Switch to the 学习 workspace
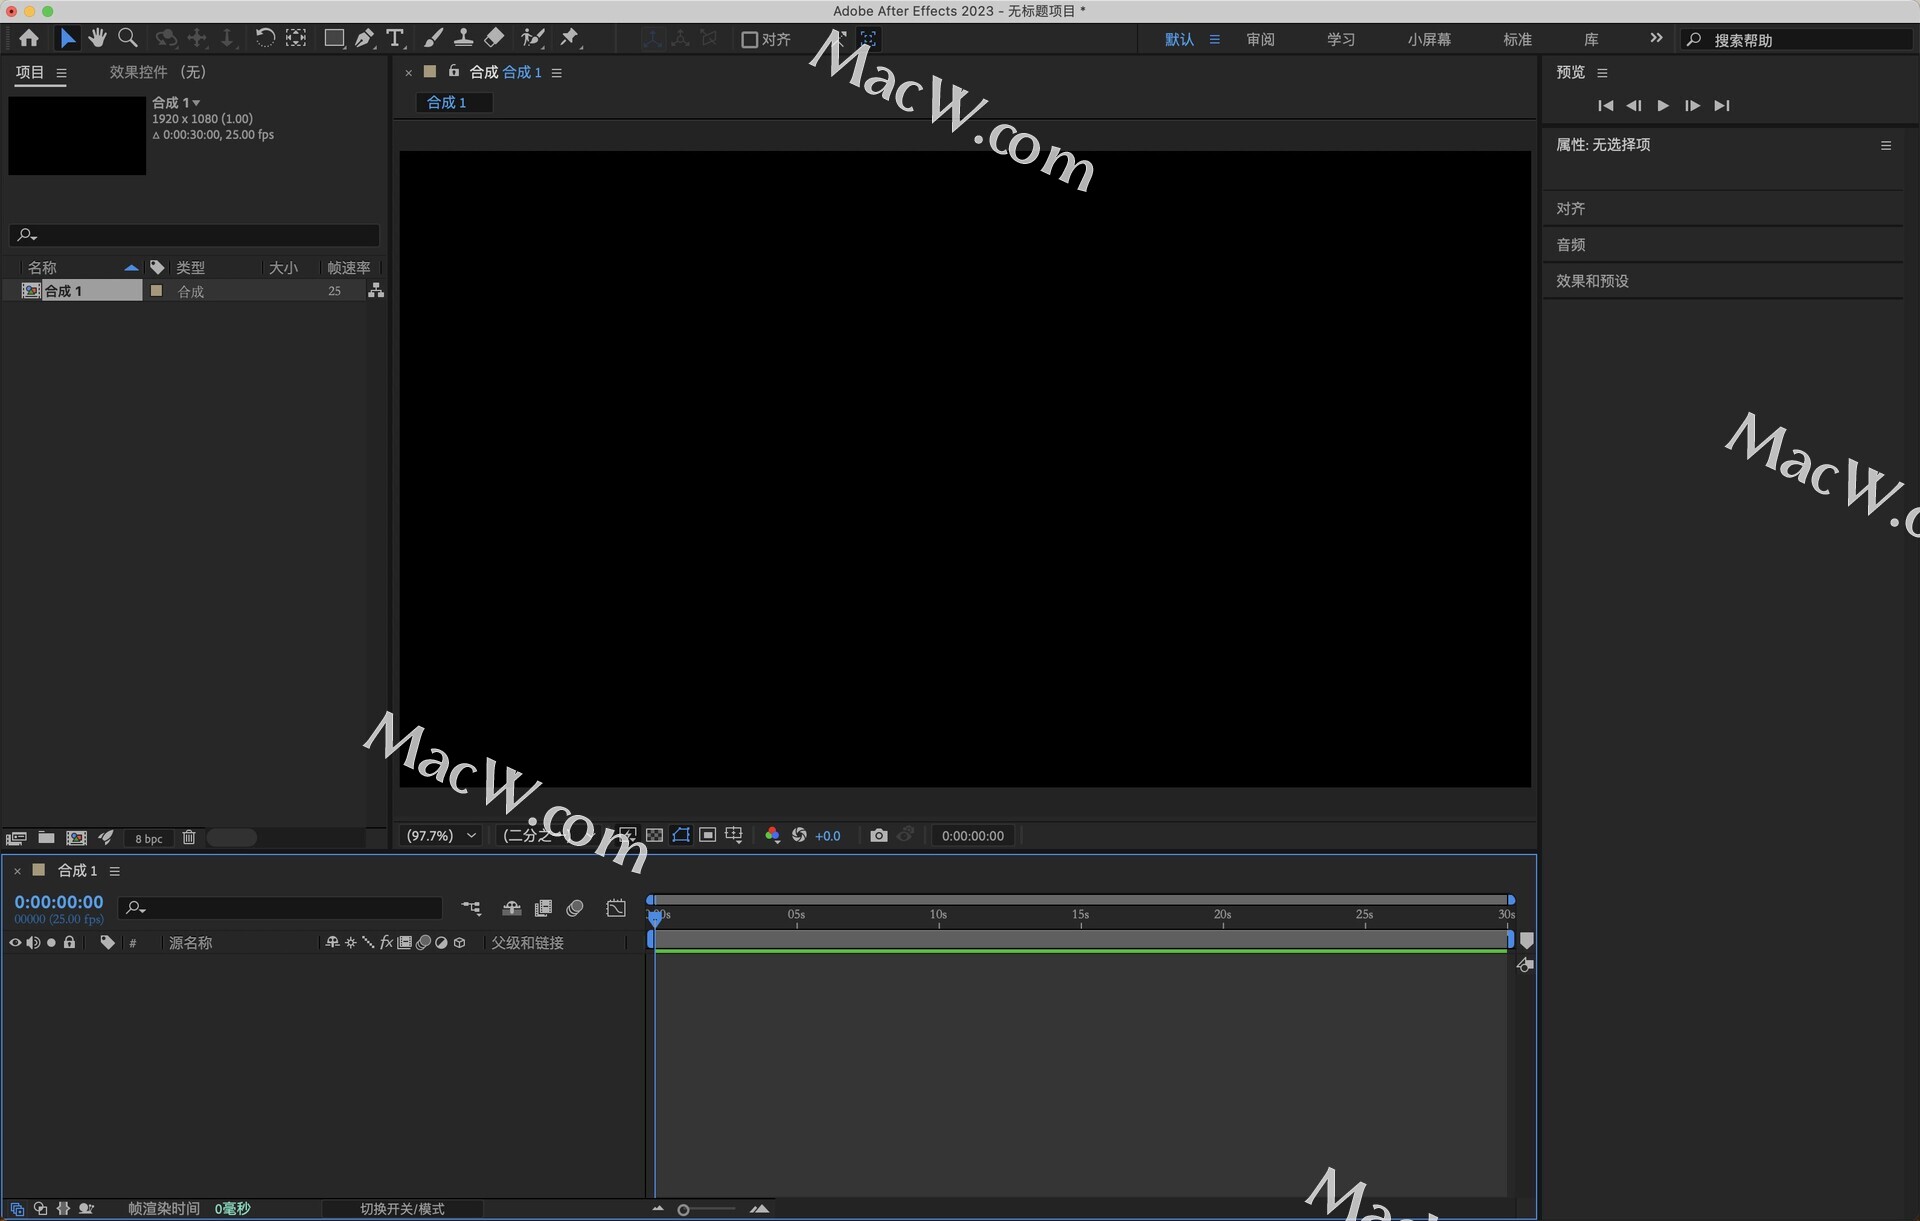 (1341, 39)
